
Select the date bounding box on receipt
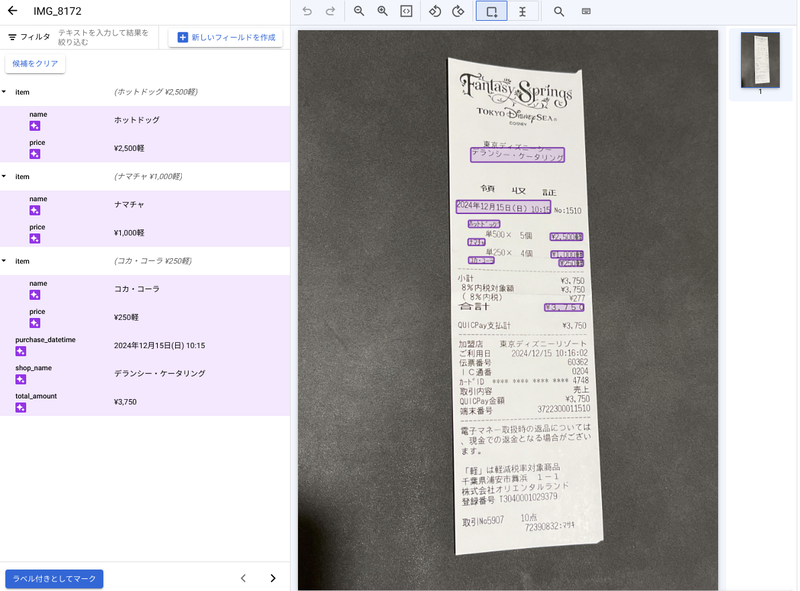(503, 207)
